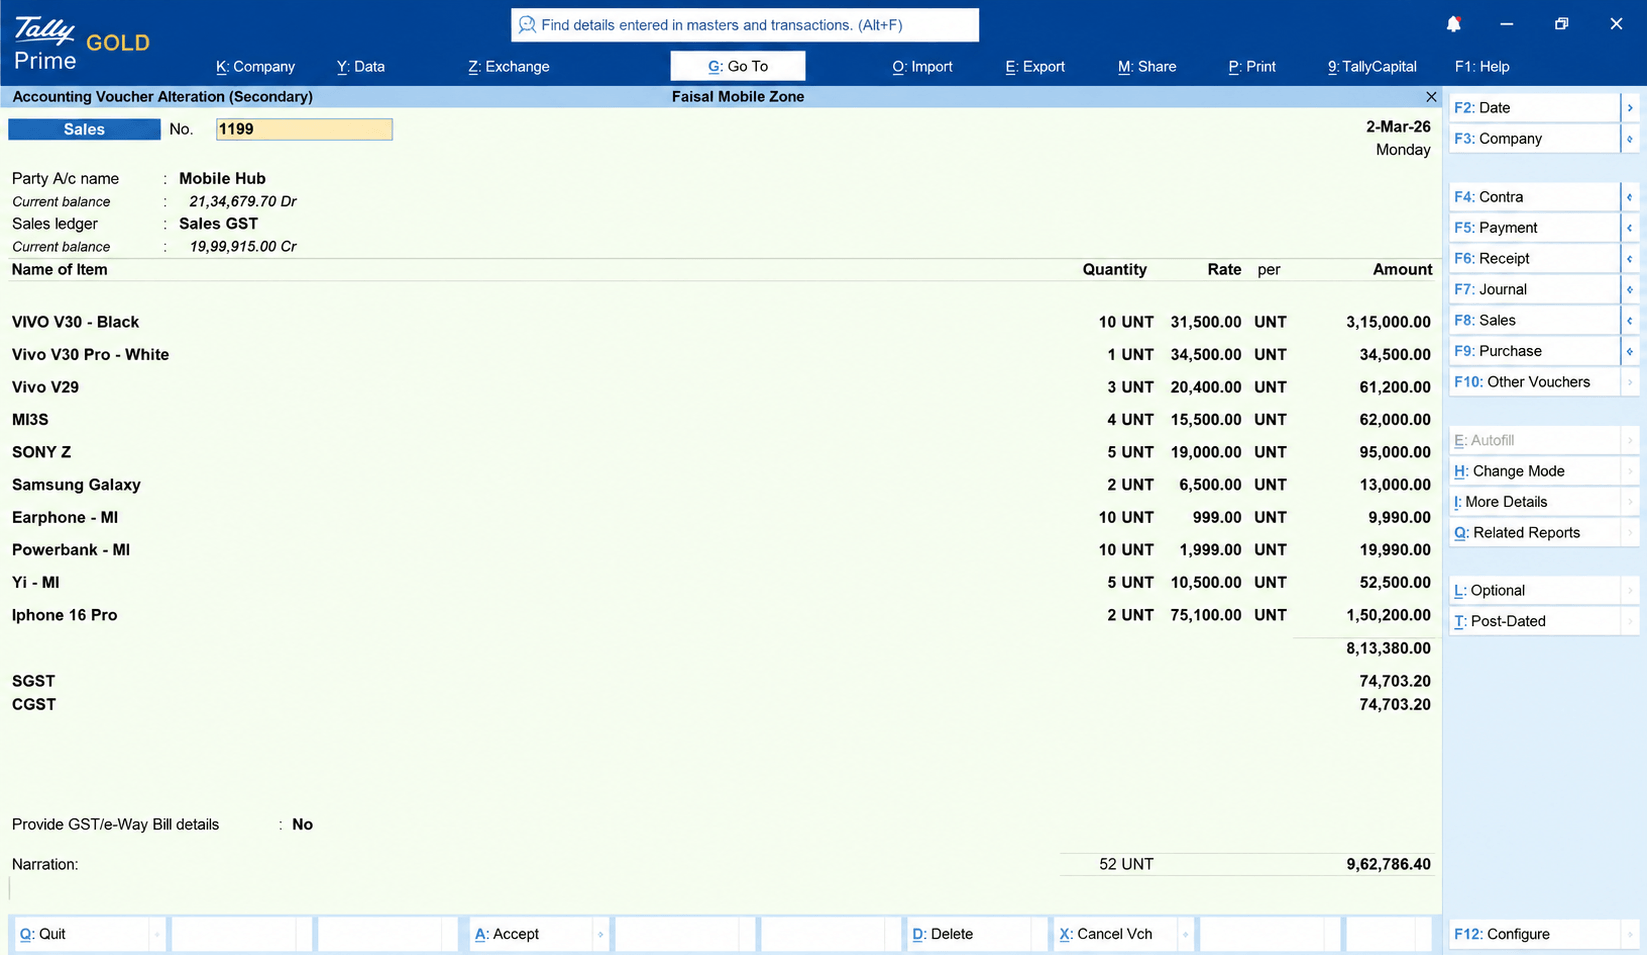Expand the F7 Journal arrow

[1630, 290]
